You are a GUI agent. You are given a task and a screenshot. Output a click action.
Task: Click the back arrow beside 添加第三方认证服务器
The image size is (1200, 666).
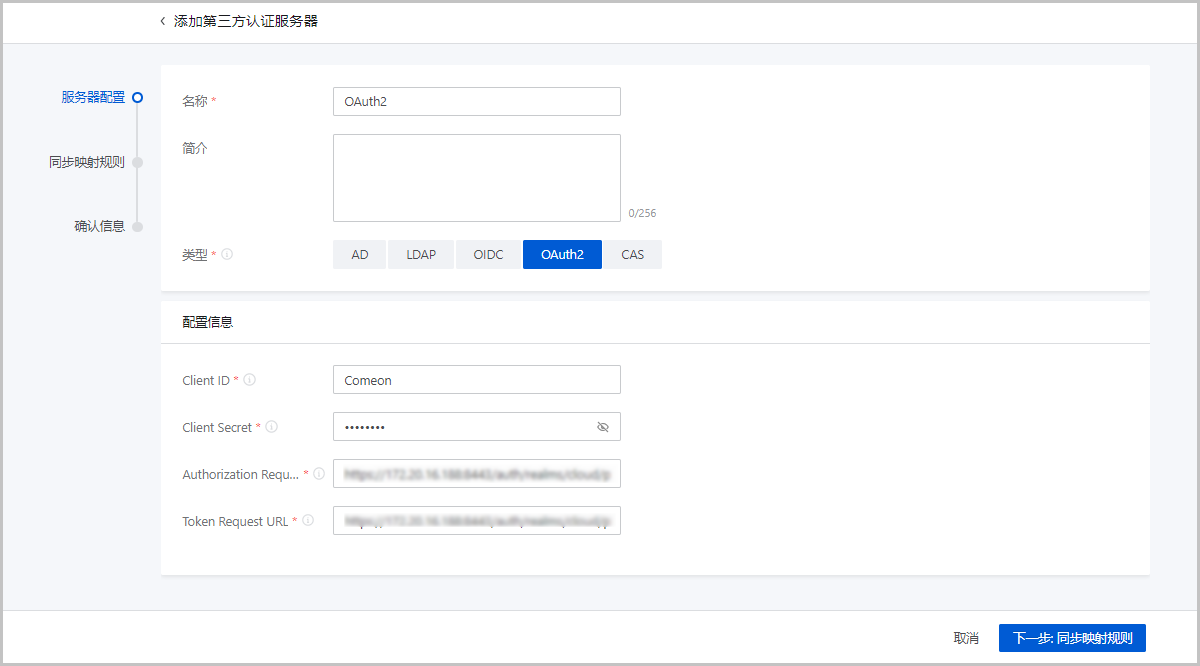click(x=163, y=21)
